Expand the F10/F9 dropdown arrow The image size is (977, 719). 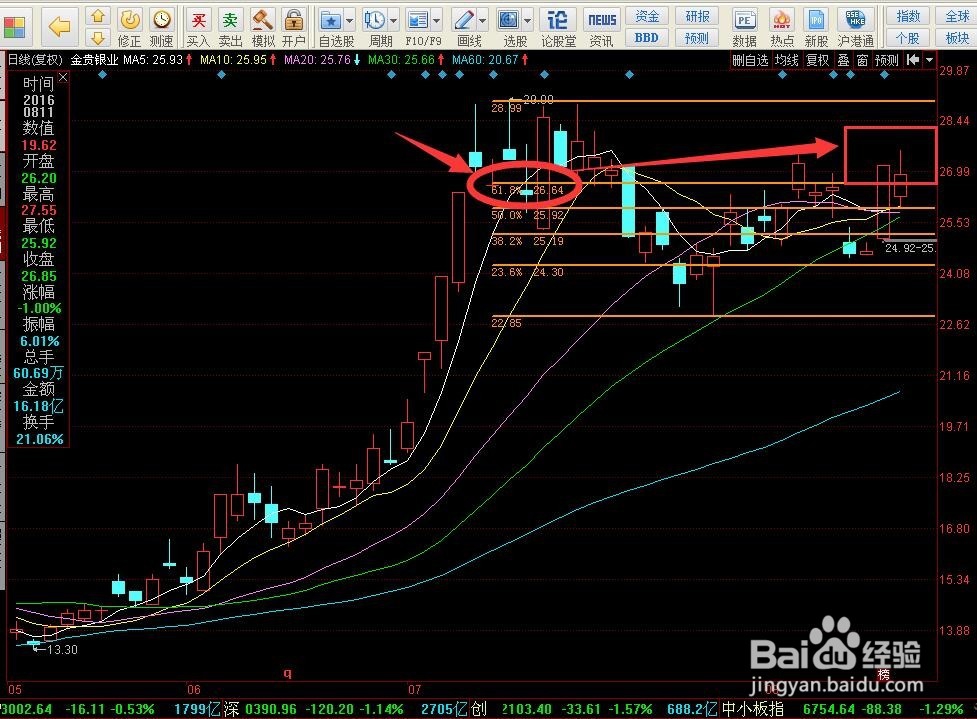coord(436,21)
